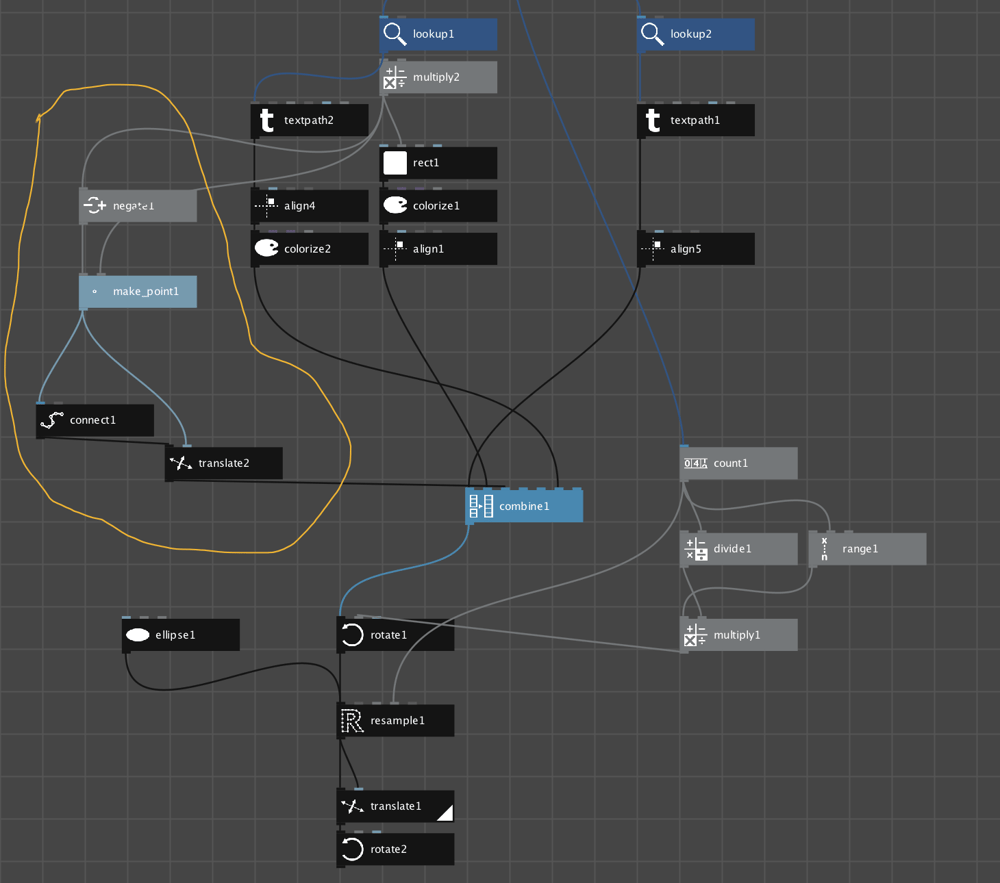Select the translate1 node label
The image size is (1000, 883).
tap(395, 806)
